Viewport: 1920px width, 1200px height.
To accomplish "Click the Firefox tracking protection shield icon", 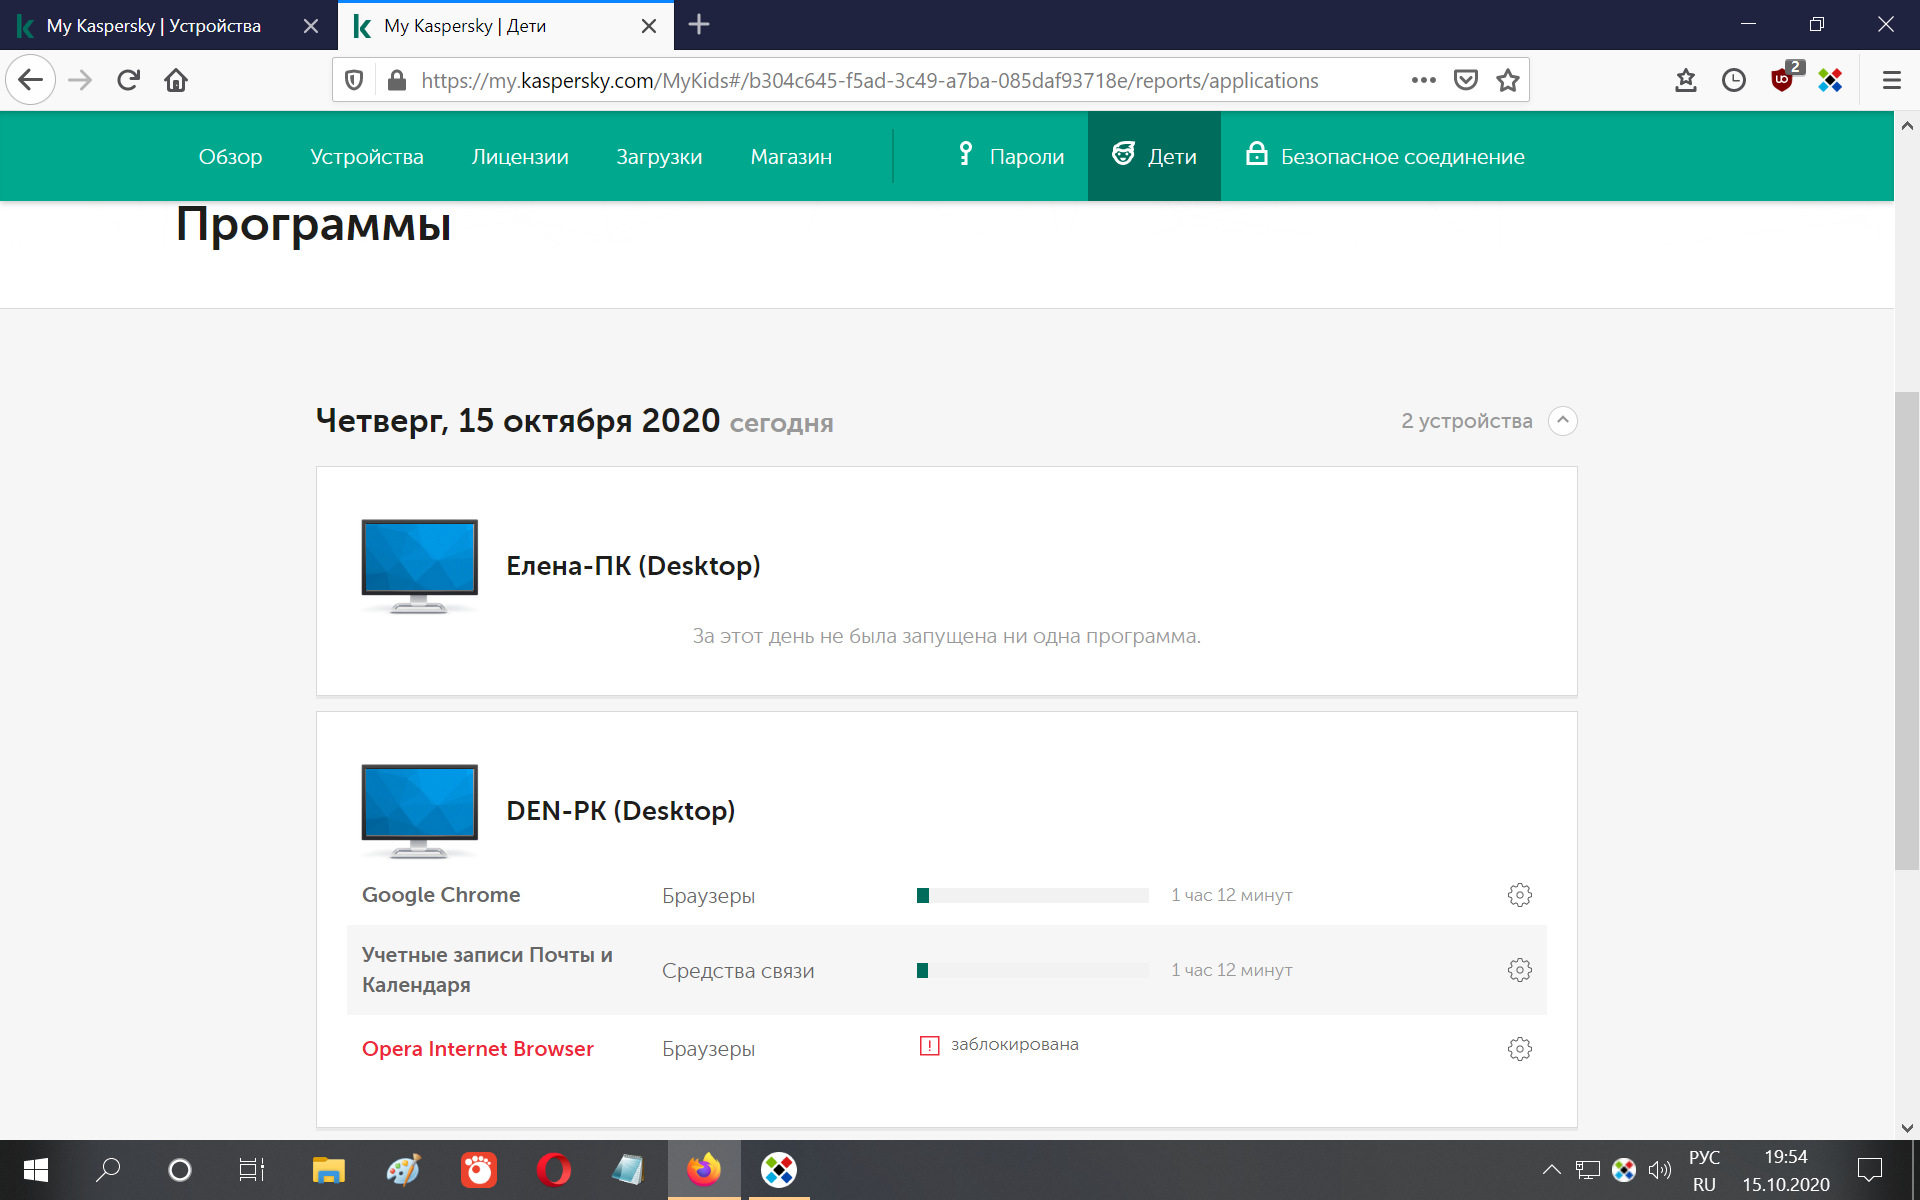I will 354,80.
